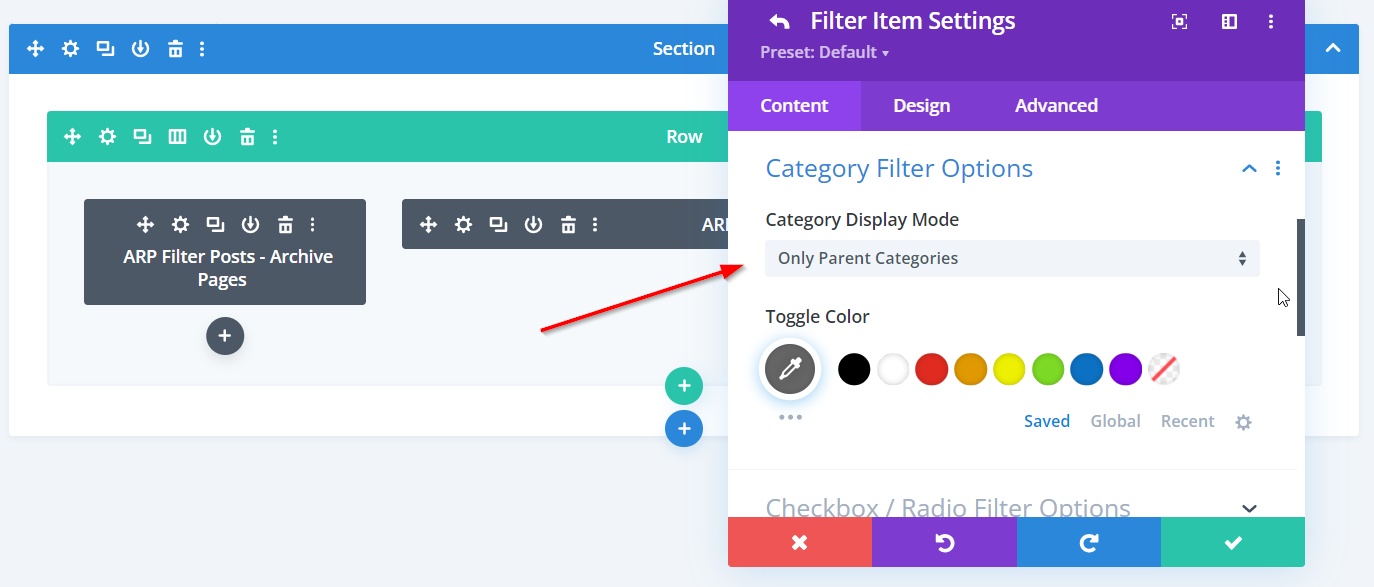Open the Preset: Default dropdown
Screen dimensions: 1374x587
tap(824, 52)
